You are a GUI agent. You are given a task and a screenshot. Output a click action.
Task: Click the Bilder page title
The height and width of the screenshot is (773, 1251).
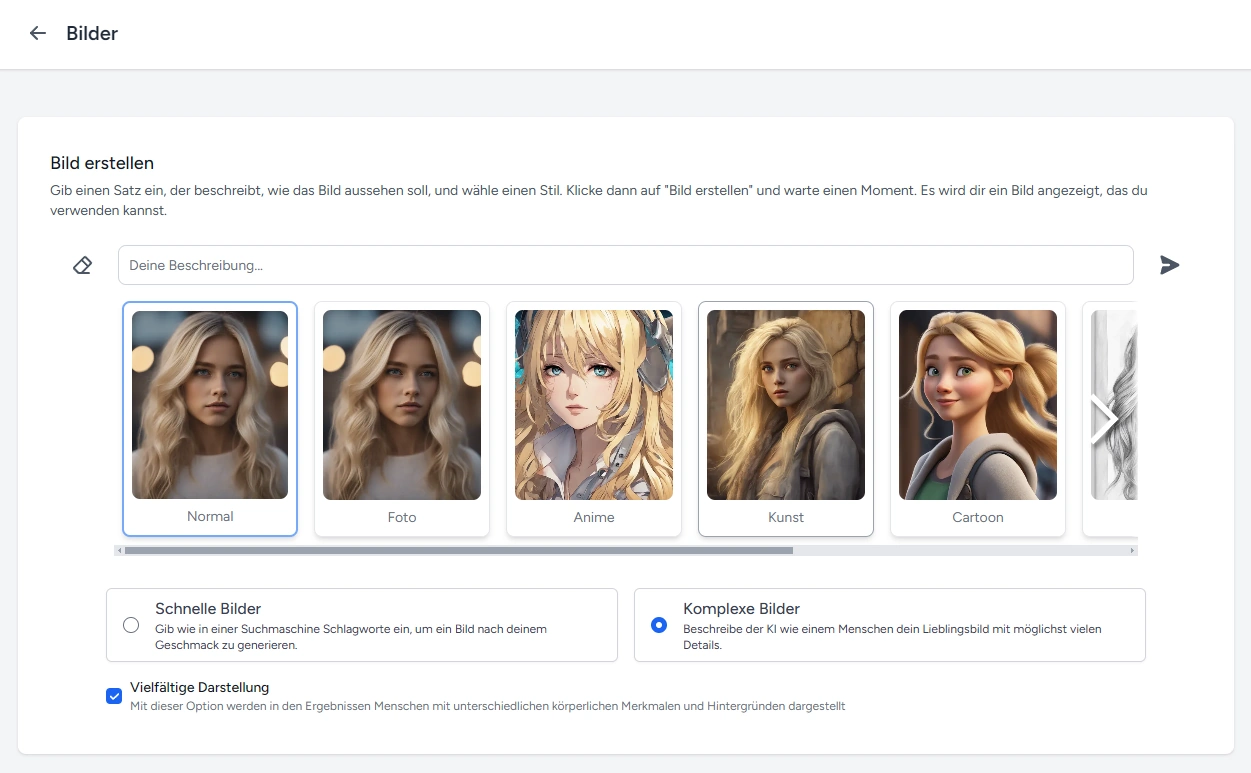(x=92, y=33)
